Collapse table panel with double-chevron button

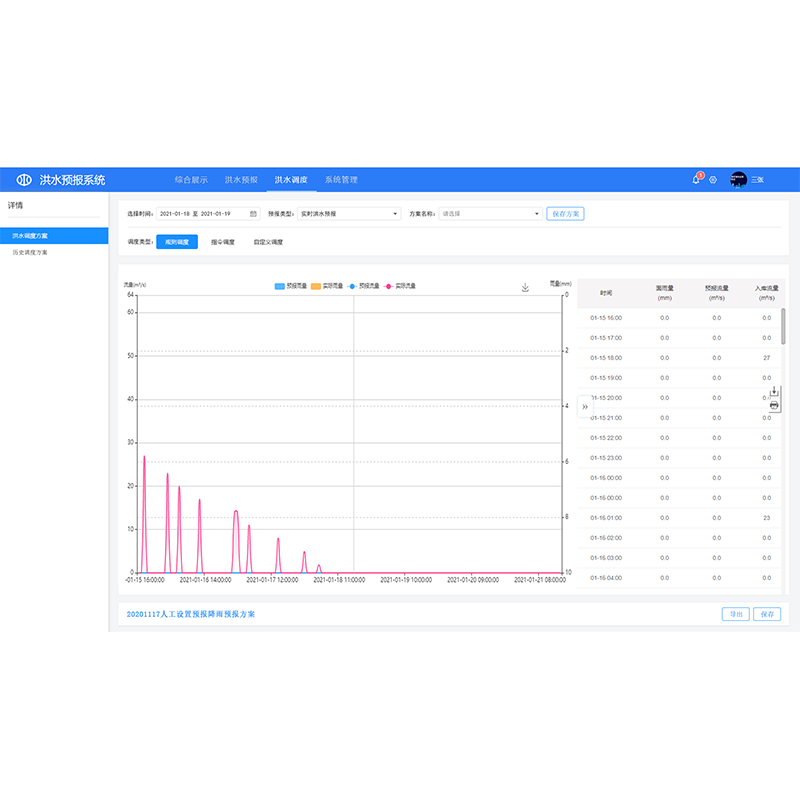pos(585,406)
